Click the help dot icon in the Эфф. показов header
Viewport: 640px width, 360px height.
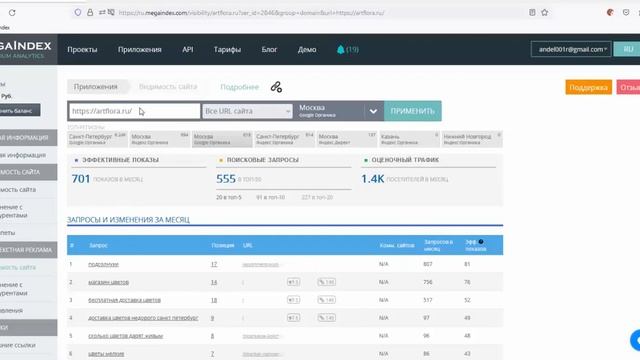[481, 242]
